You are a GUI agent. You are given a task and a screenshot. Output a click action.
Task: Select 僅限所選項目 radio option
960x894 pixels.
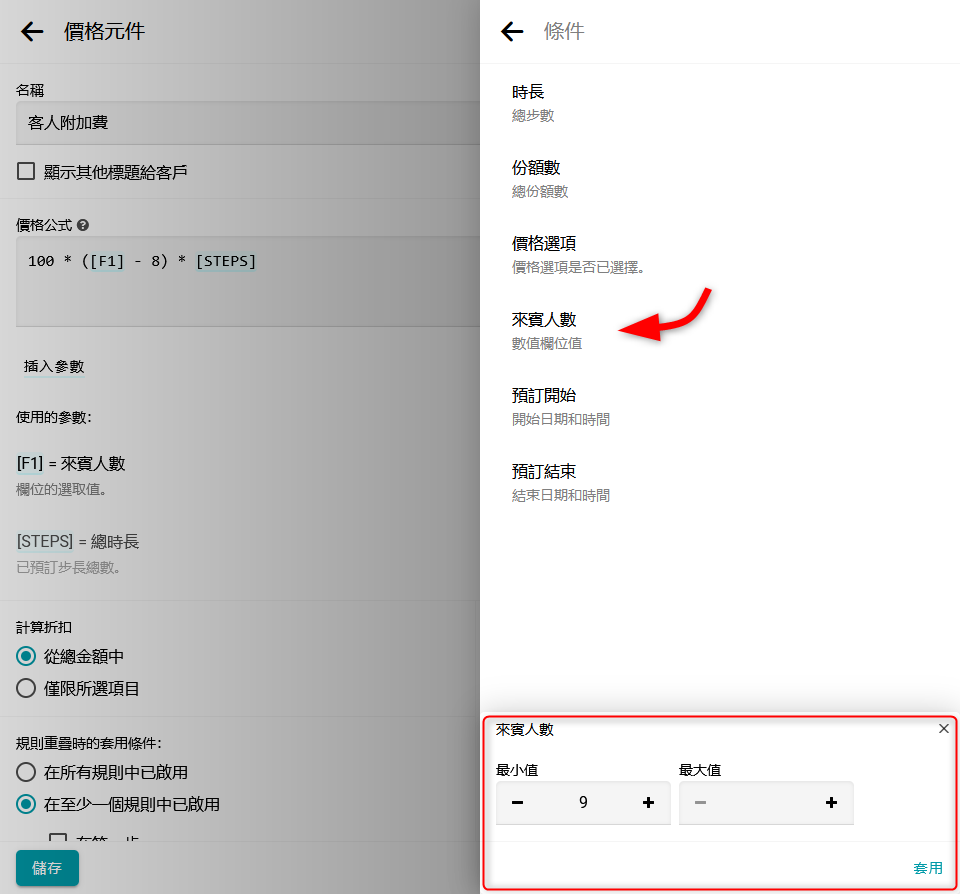(27, 689)
